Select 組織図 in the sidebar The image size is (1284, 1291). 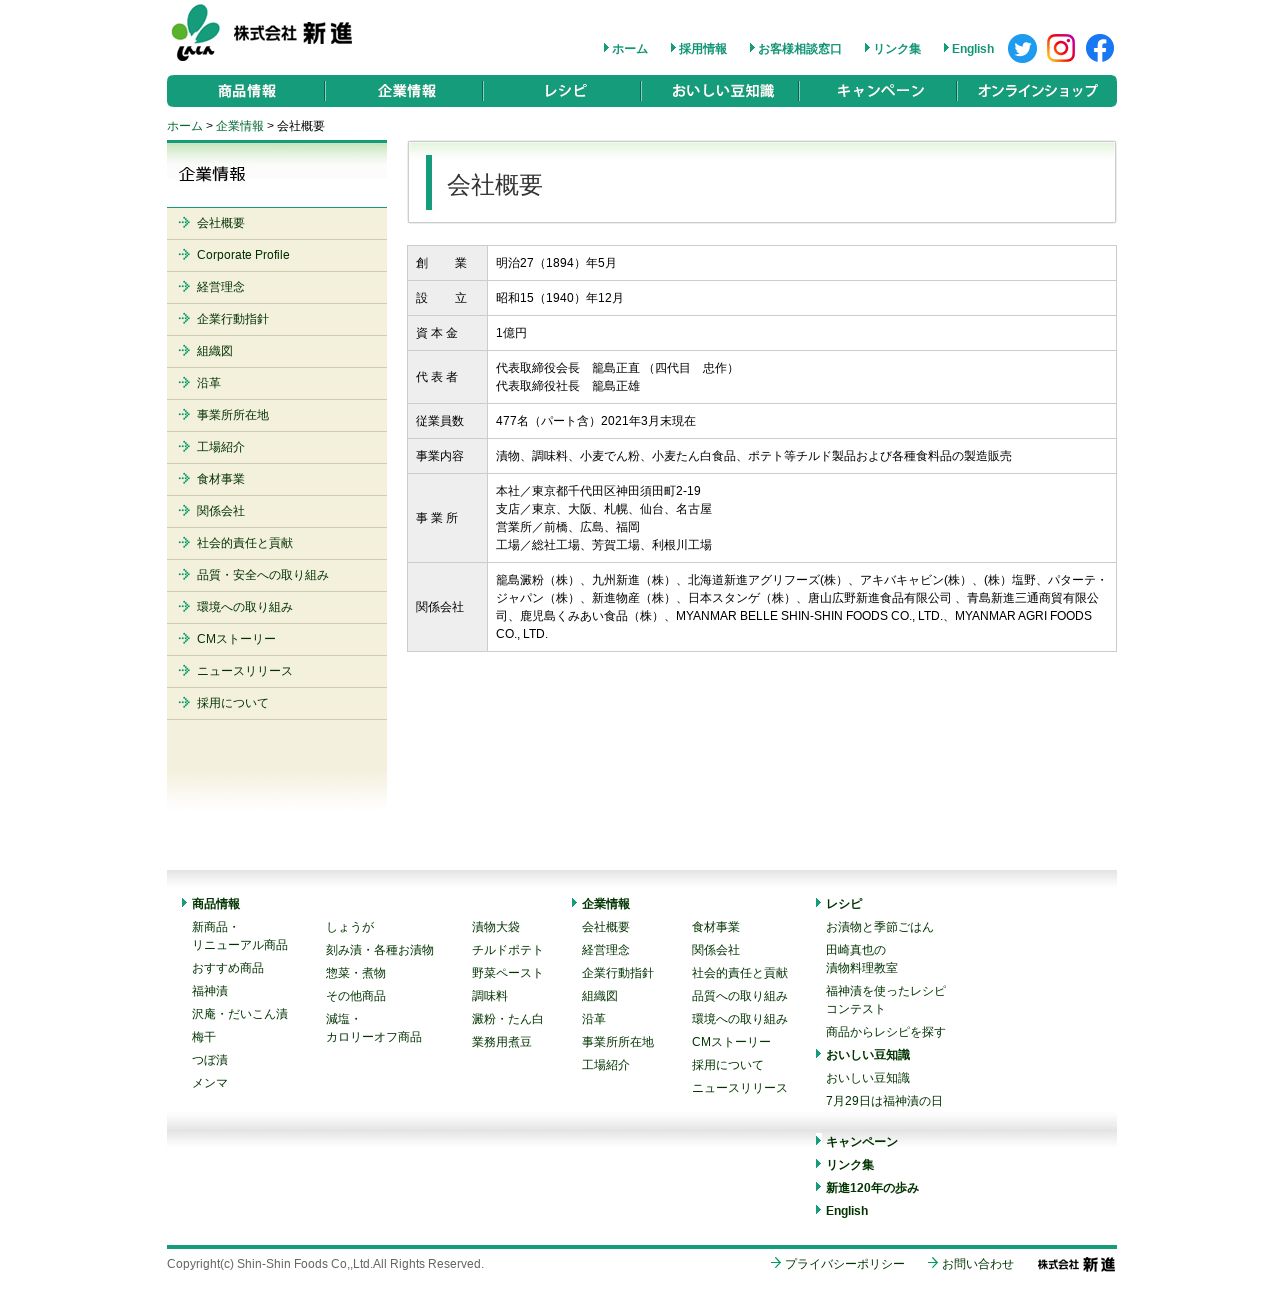[277, 351]
